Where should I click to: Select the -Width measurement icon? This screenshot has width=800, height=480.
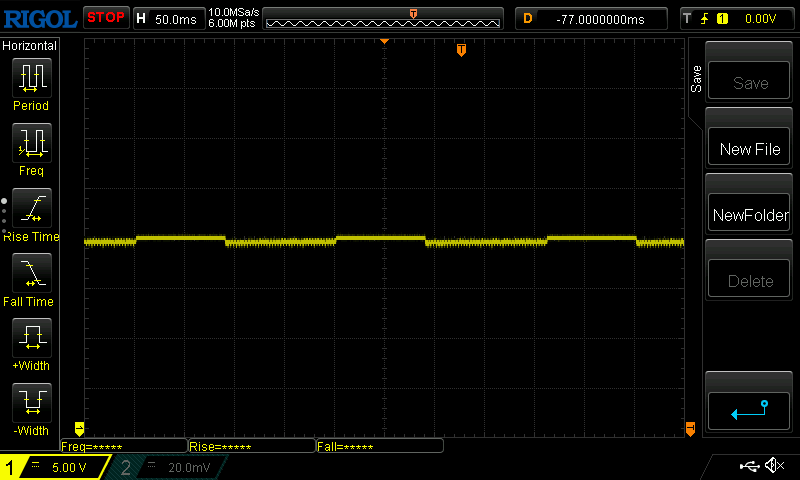[x=30, y=403]
